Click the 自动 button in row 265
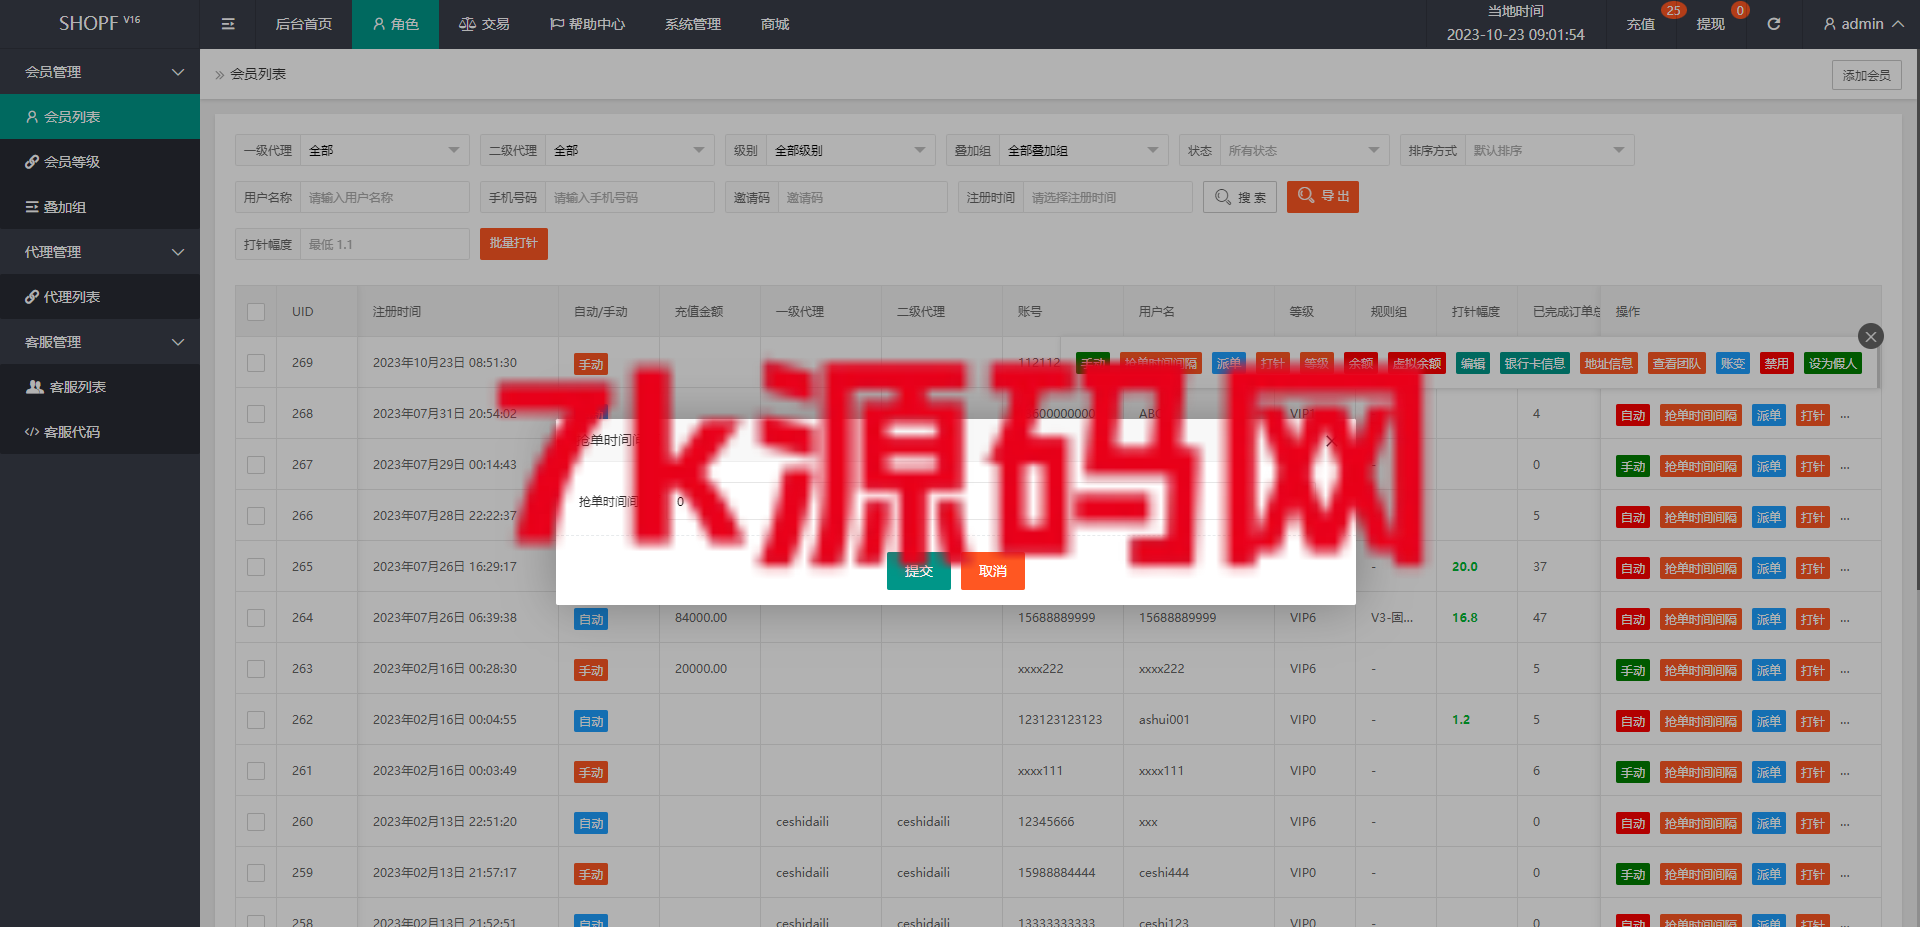 coord(1633,569)
